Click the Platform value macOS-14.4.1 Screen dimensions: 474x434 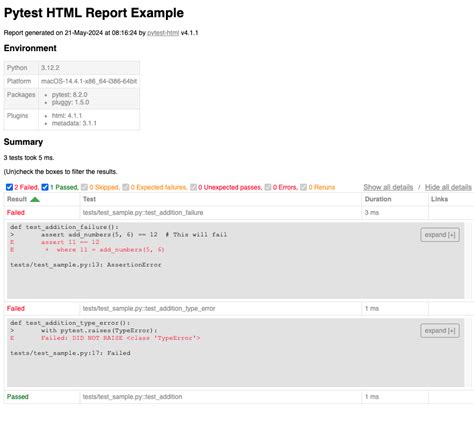[89, 81]
